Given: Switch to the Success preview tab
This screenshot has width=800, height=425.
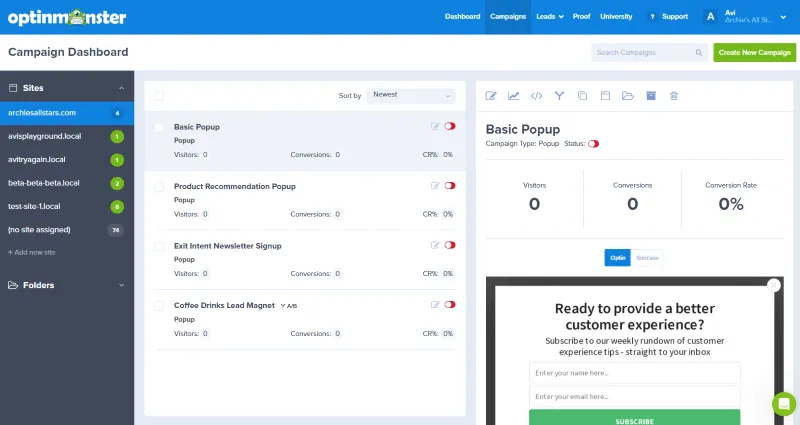Looking at the screenshot, I should point(647,258).
